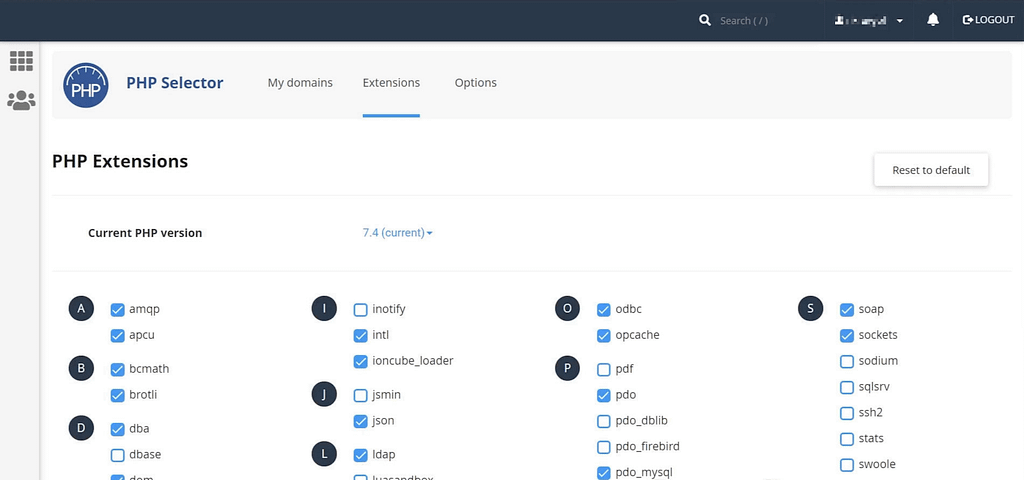Disable the amqp extension checkbox
The image size is (1024, 480).
pyautogui.click(x=118, y=310)
